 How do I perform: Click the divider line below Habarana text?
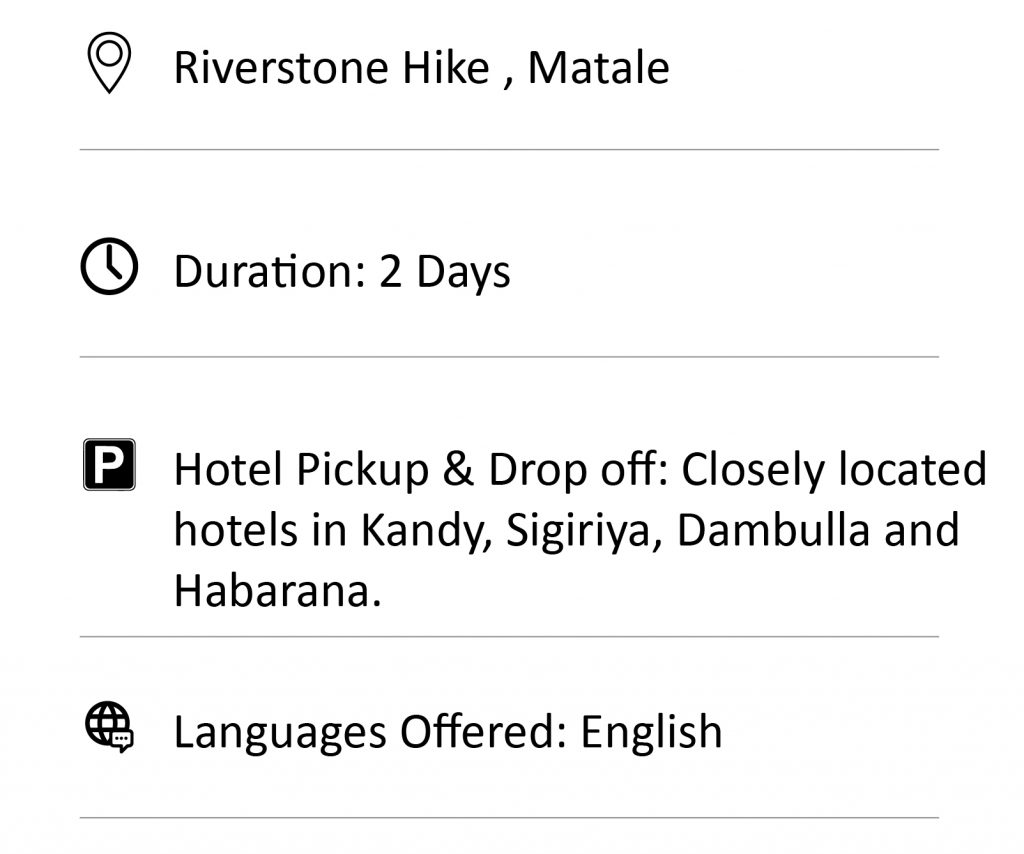(x=509, y=637)
